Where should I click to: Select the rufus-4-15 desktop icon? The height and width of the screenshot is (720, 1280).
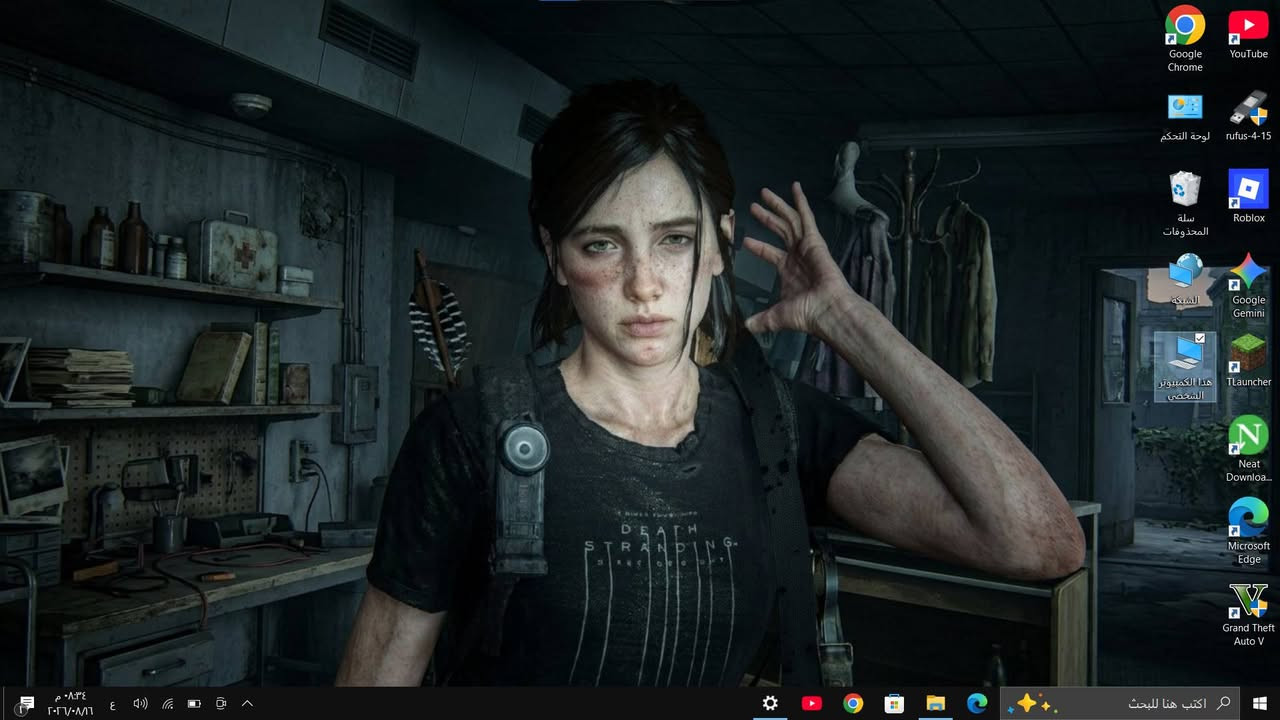[x=1248, y=116]
